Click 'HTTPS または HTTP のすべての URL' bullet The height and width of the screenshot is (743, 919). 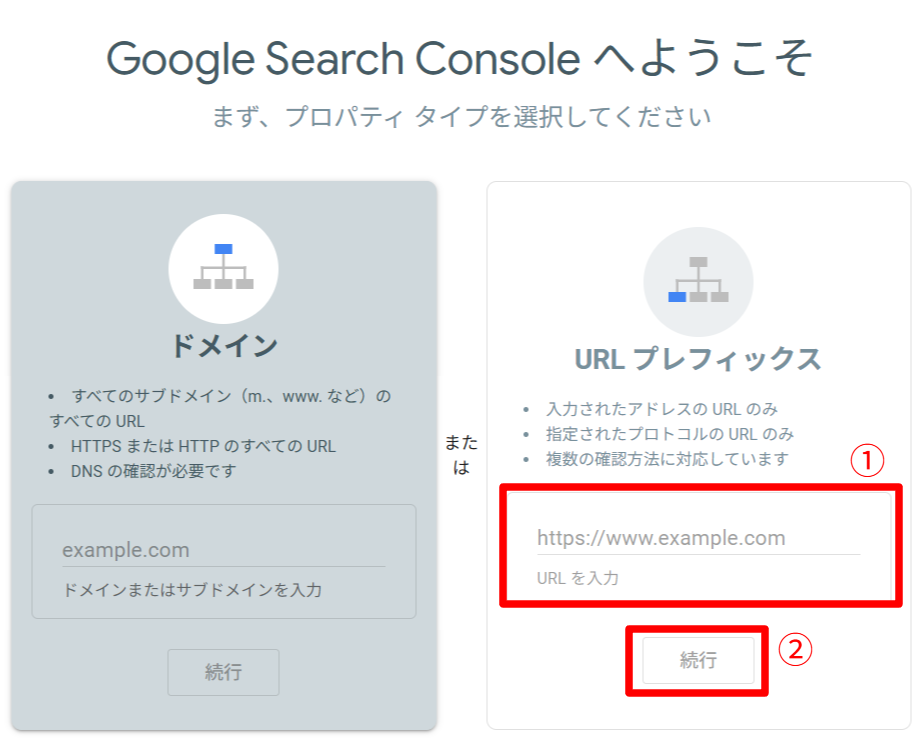pyautogui.click(x=202, y=446)
